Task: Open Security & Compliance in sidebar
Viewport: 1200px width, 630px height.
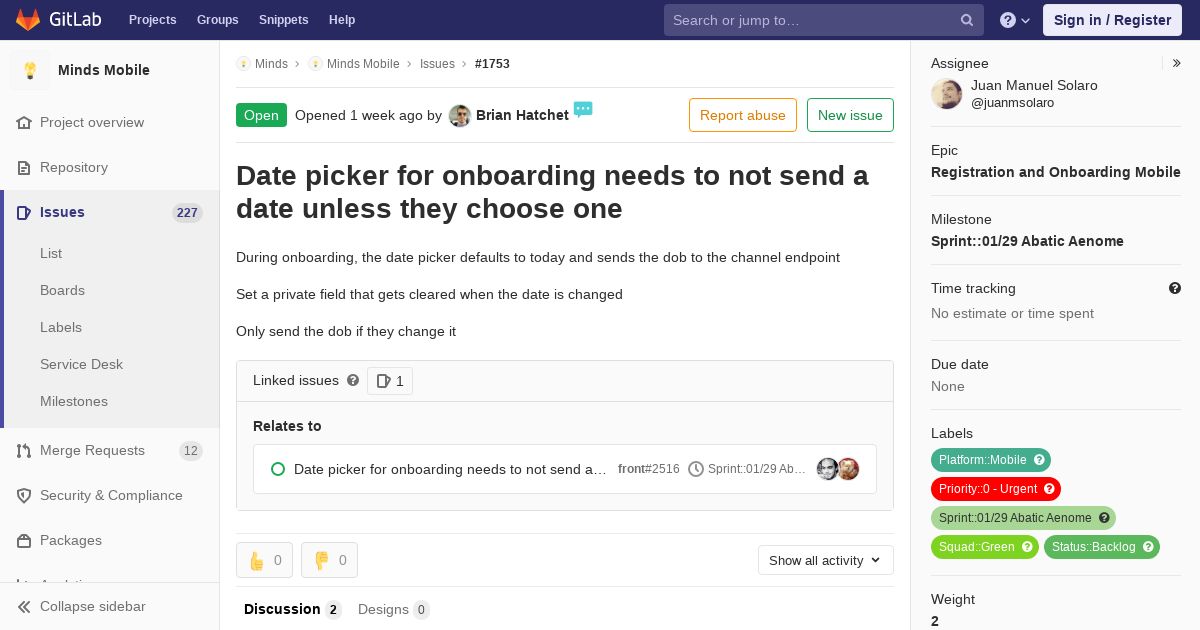Action: 110,495
